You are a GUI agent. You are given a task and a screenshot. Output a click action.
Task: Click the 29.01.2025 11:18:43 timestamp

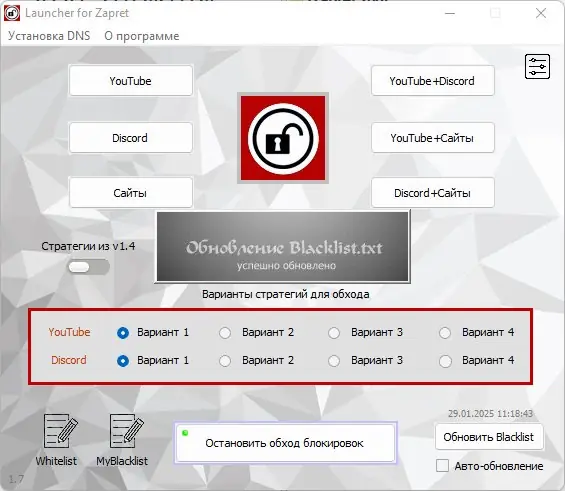pos(490,413)
